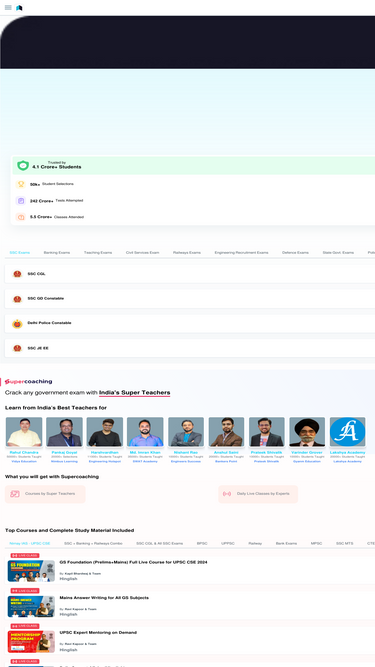Switch to the Teaching Exams tab
The width and height of the screenshot is (375, 667).
[x=98, y=253]
